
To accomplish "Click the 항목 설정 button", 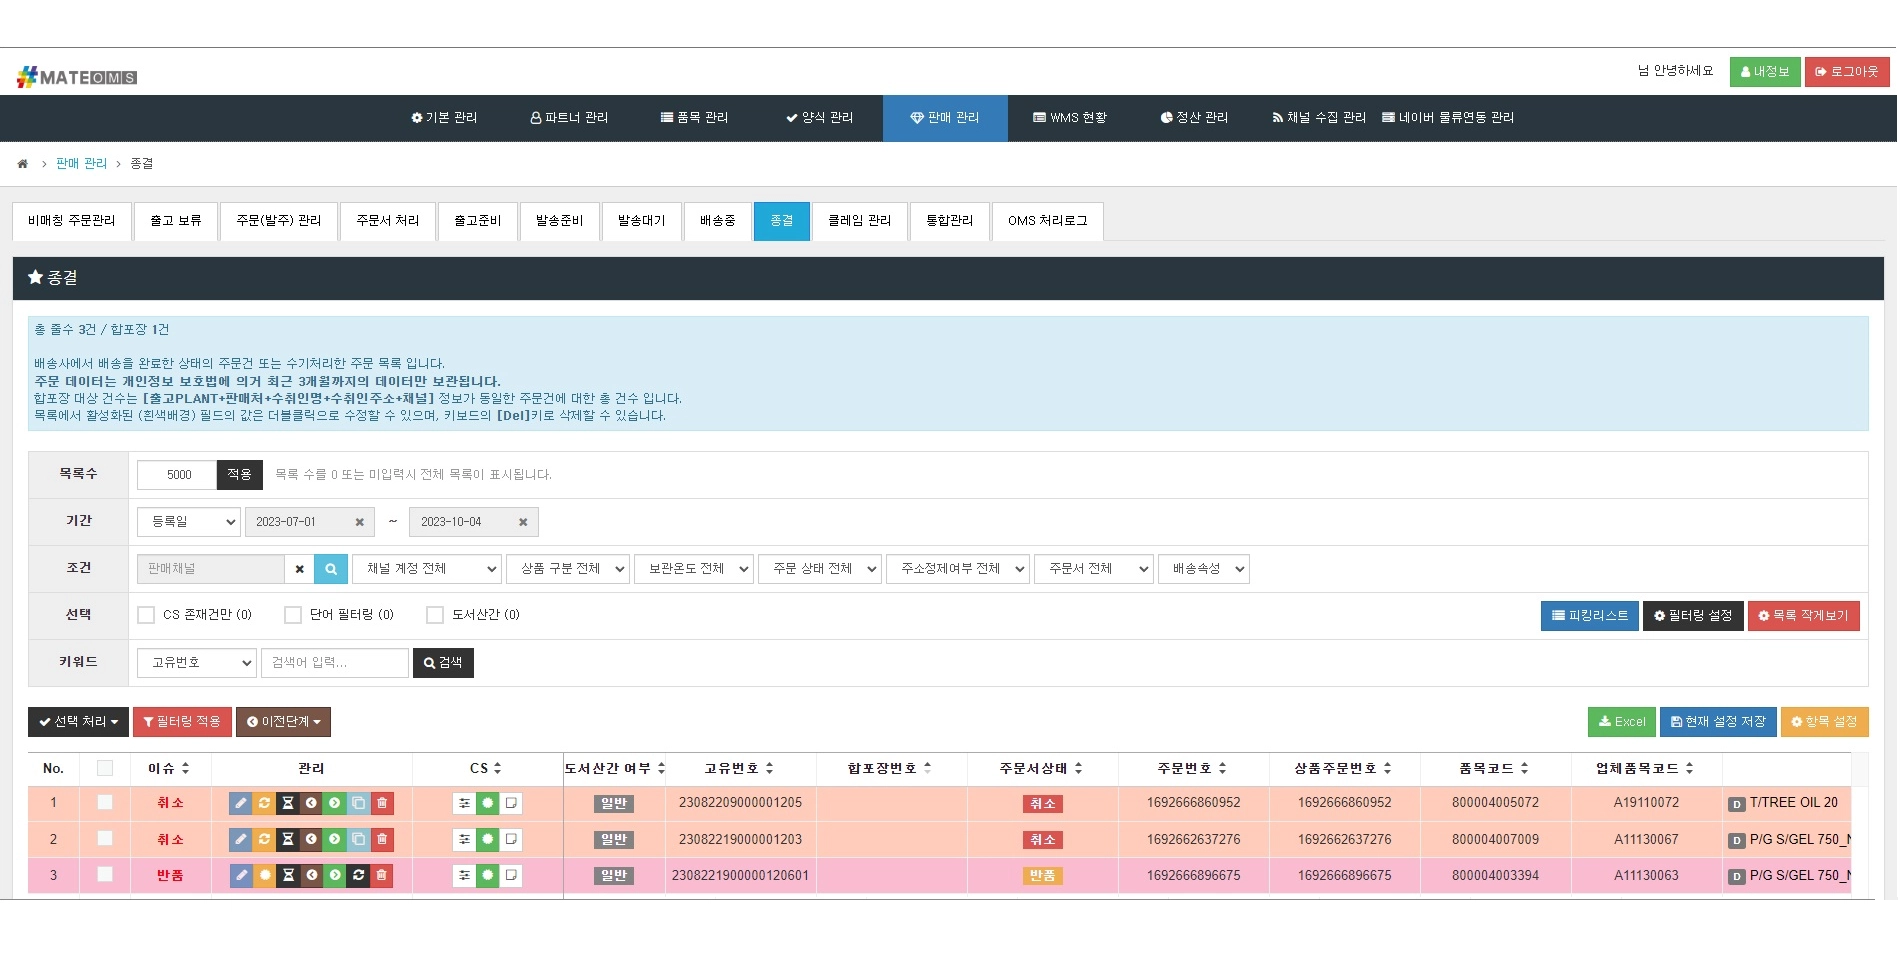I will (x=1824, y=722).
